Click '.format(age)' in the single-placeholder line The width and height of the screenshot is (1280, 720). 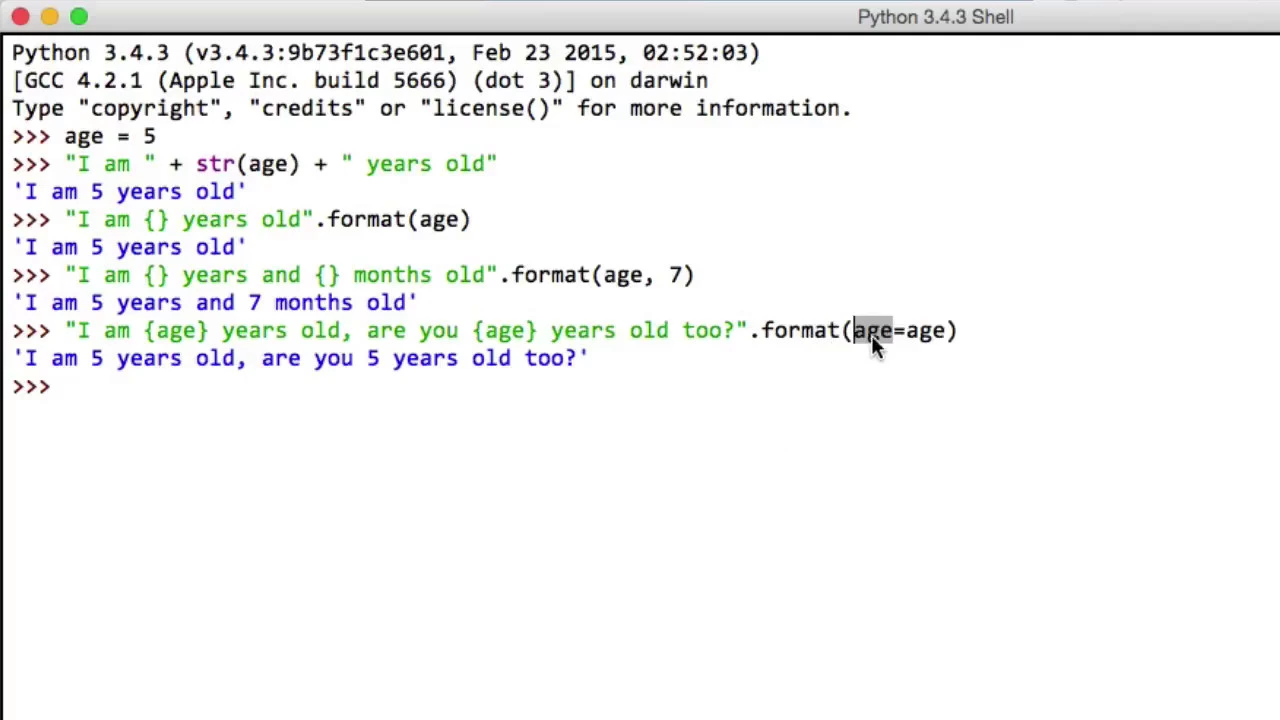coord(393,220)
